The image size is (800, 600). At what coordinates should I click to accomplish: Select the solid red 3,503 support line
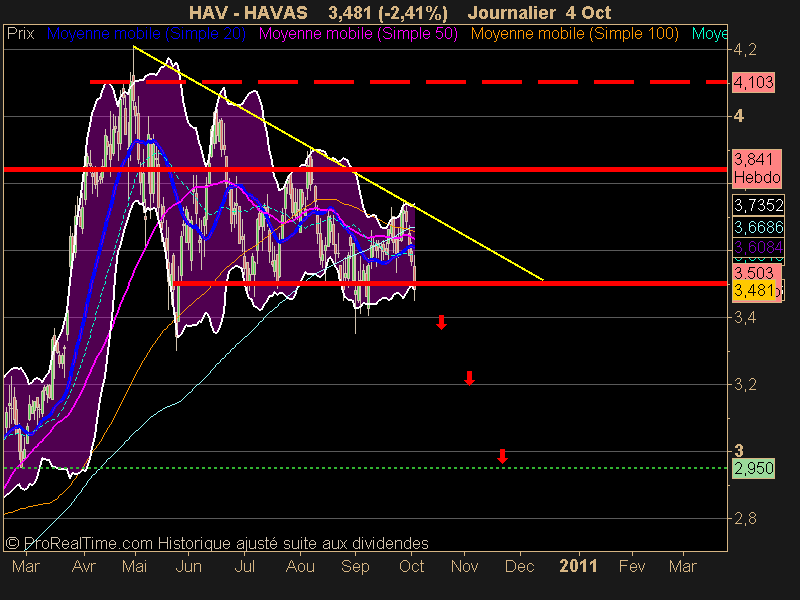[451, 283]
